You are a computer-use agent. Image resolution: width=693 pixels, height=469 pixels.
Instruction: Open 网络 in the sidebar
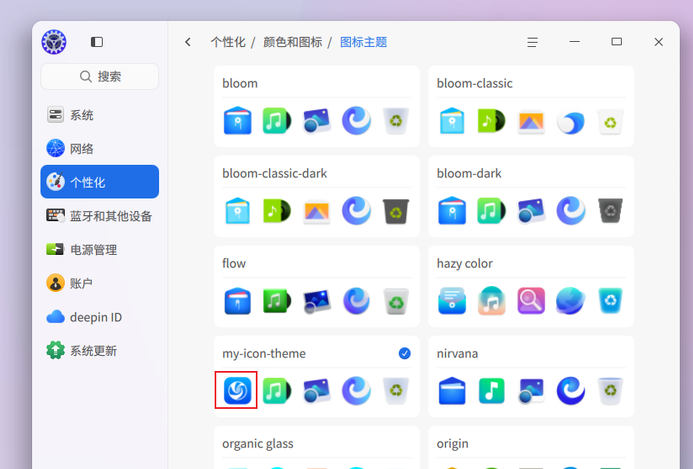point(100,149)
